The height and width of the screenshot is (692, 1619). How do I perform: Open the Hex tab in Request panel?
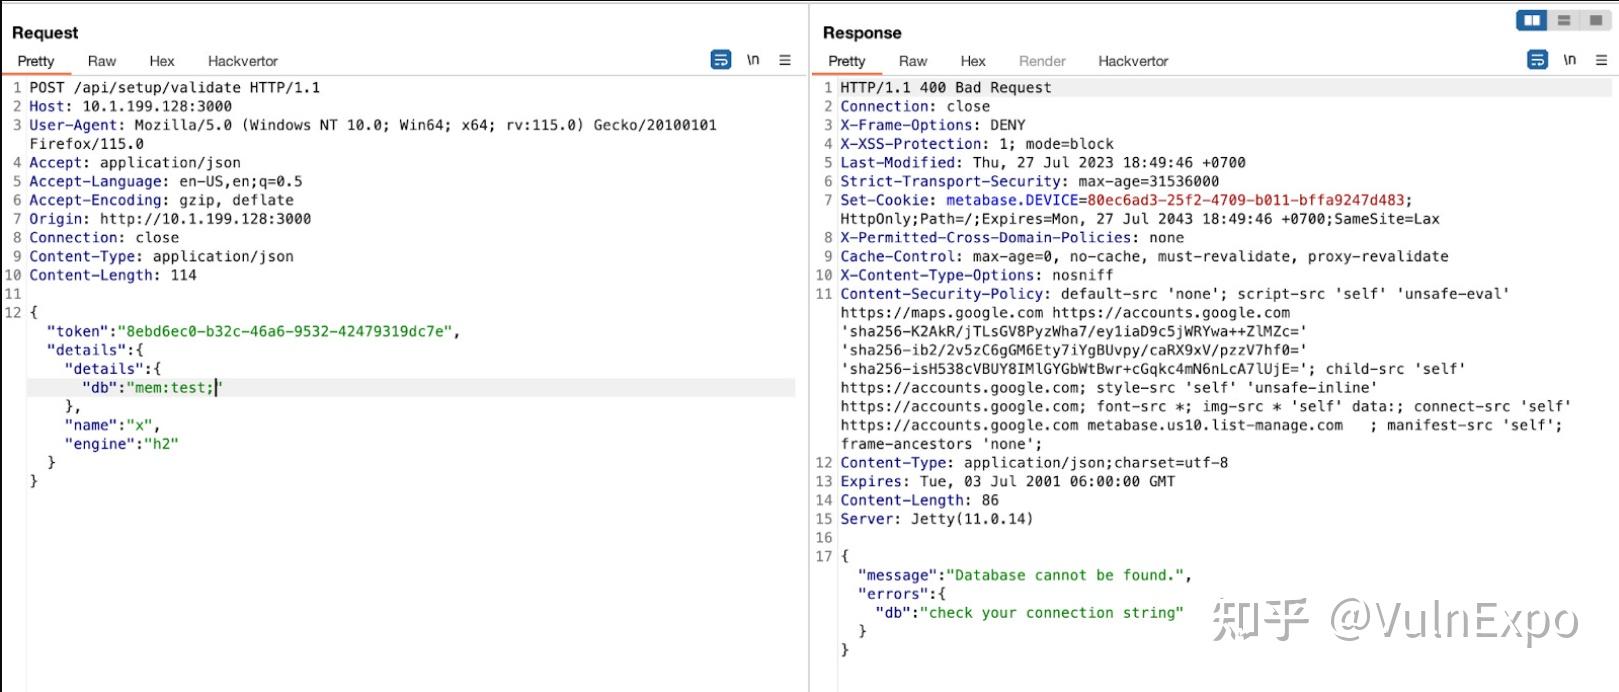[x=162, y=61]
